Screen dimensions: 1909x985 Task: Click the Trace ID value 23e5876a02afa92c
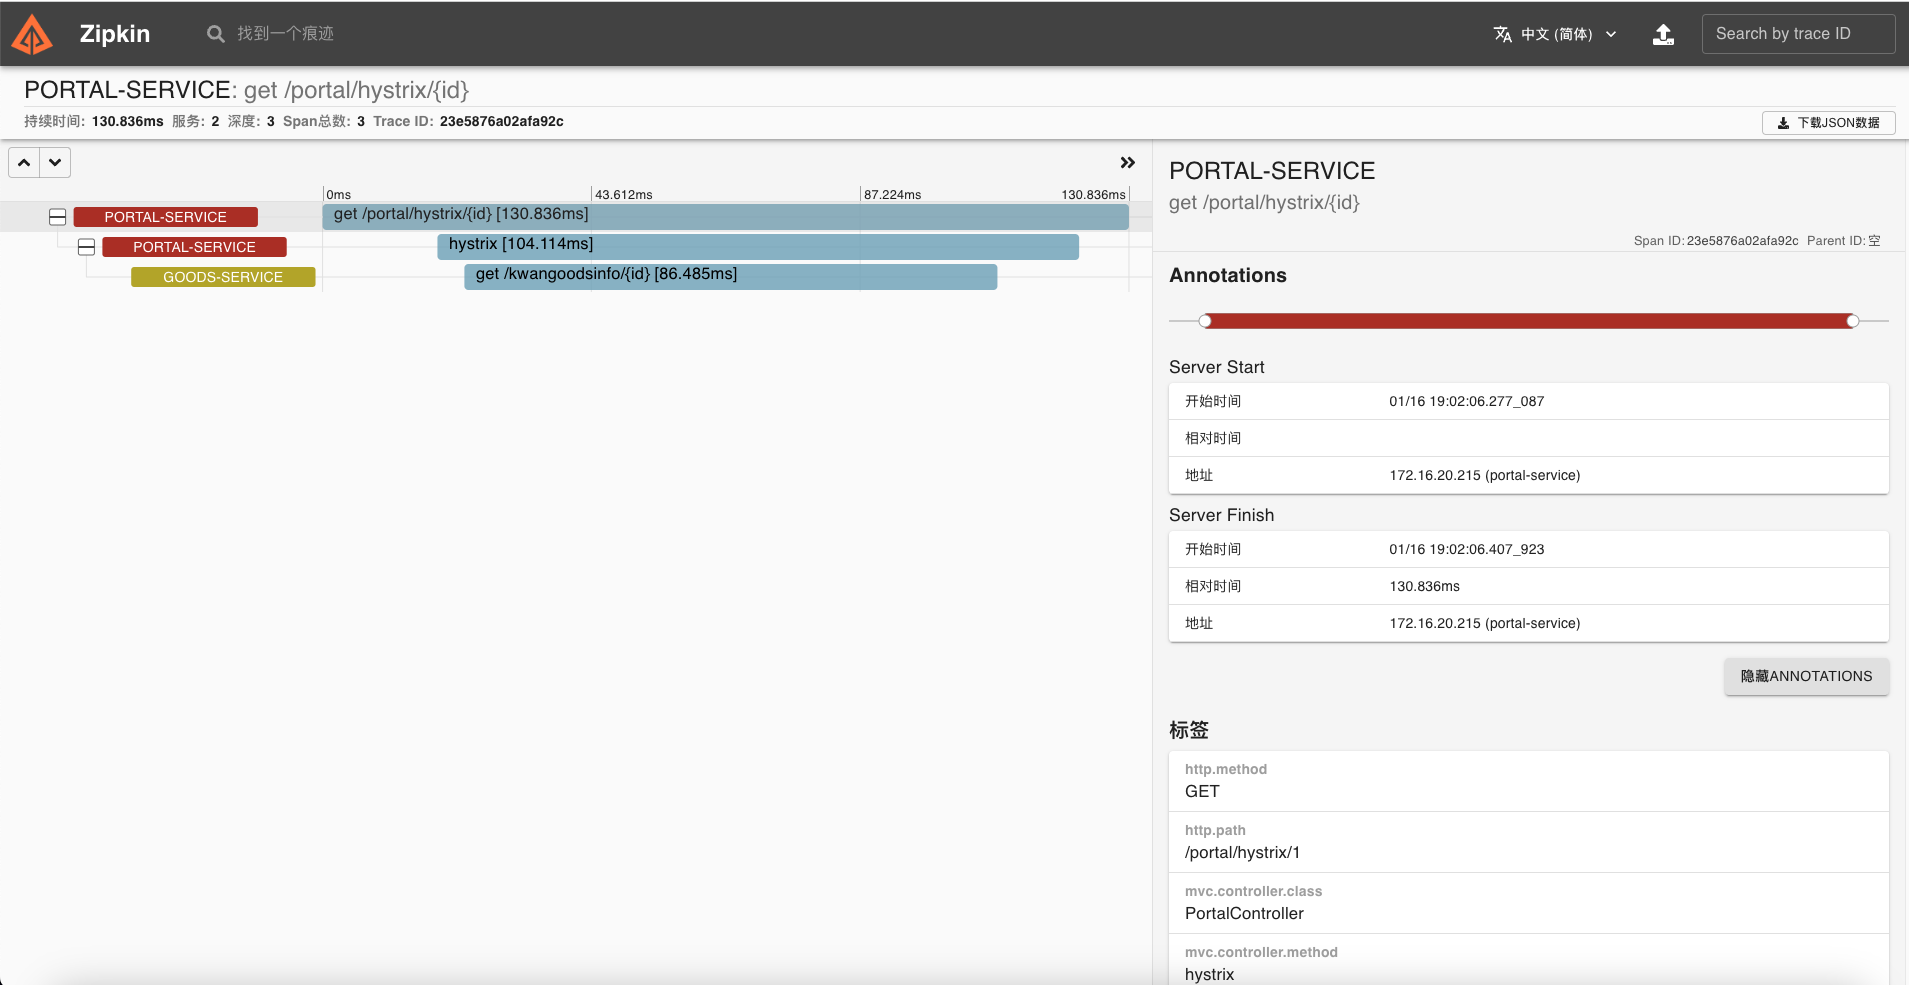coord(502,121)
